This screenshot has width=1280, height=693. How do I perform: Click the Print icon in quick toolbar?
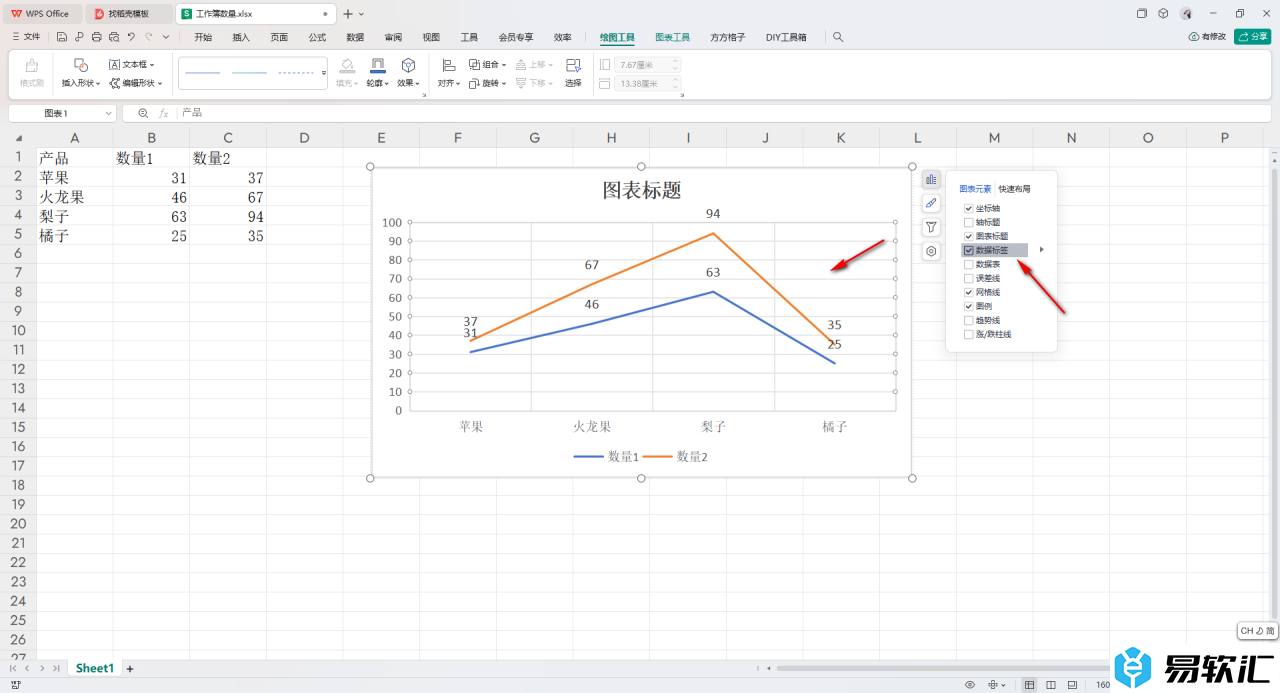(x=96, y=37)
